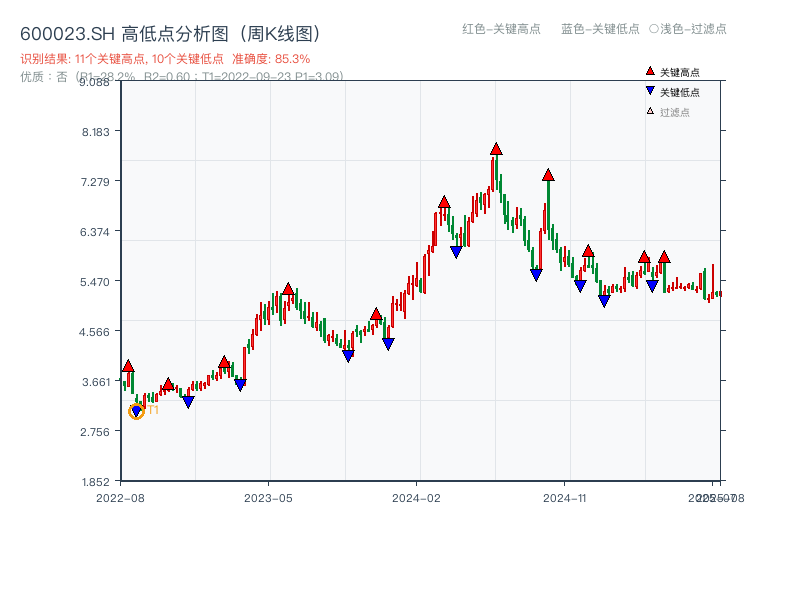The height and width of the screenshot is (600, 800).
Task: Click the second-to-last red high marker
Action: pos(644,257)
